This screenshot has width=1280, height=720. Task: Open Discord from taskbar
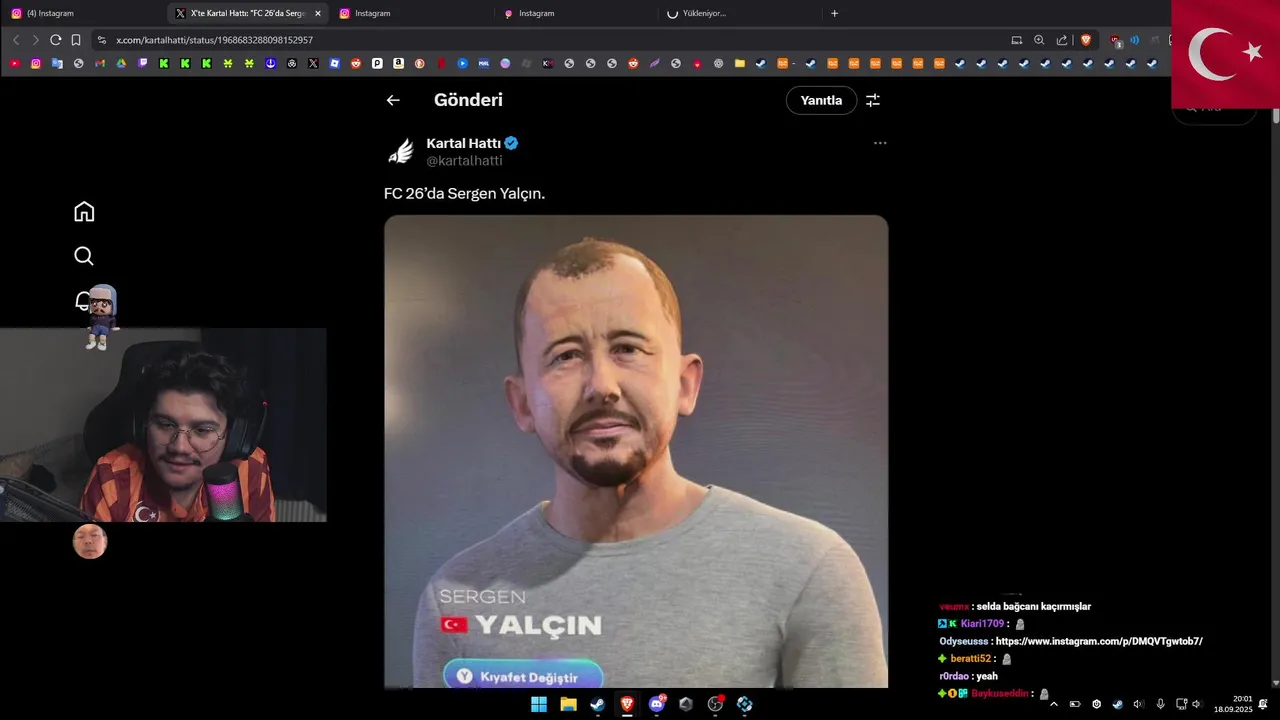click(x=657, y=704)
